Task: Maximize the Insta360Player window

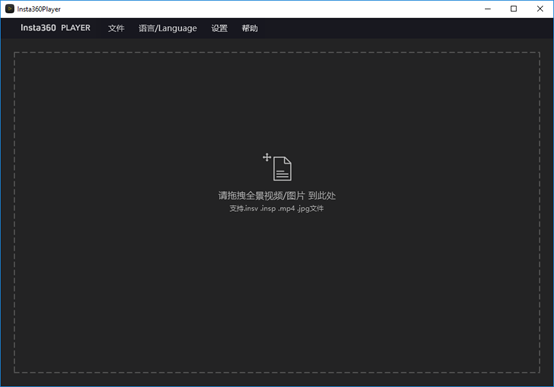Action: (x=513, y=9)
